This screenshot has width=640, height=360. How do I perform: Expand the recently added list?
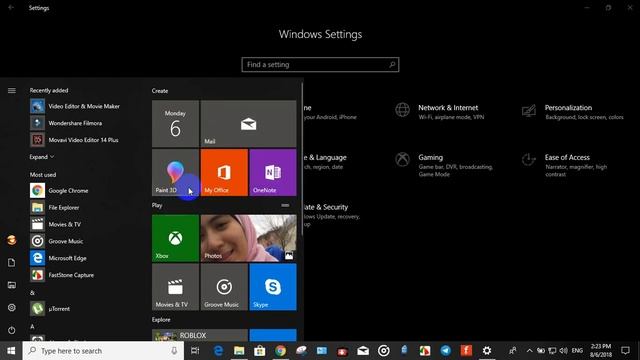(42, 157)
